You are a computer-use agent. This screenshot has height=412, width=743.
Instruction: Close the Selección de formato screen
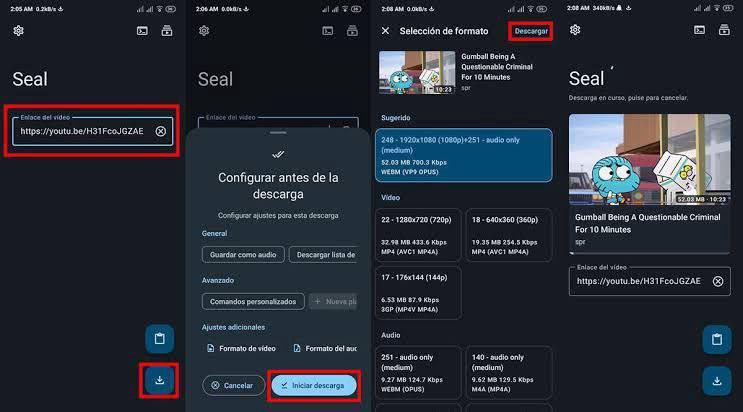(385, 31)
